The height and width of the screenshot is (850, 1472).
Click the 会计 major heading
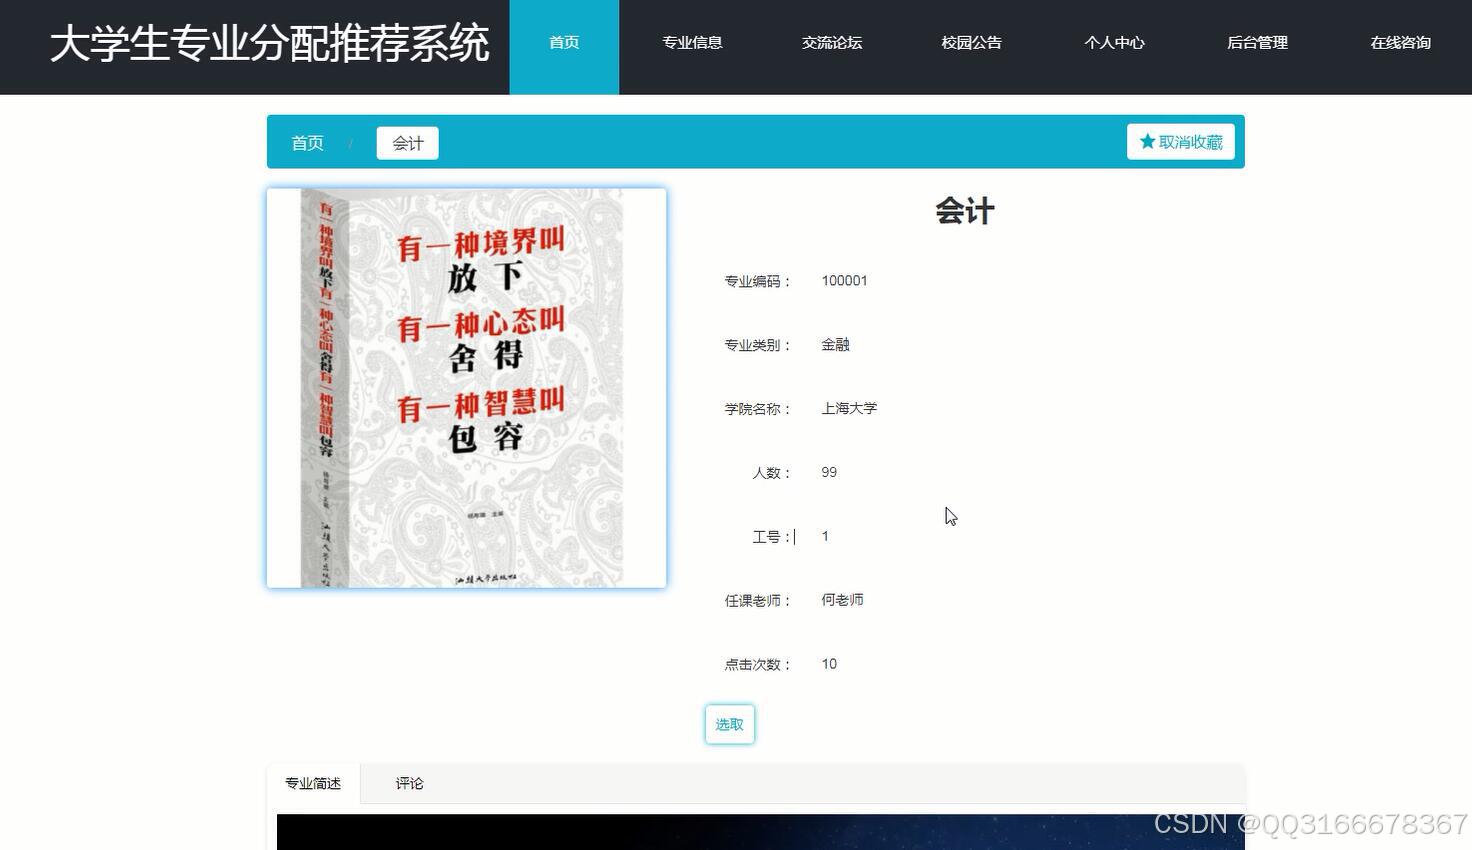point(965,211)
